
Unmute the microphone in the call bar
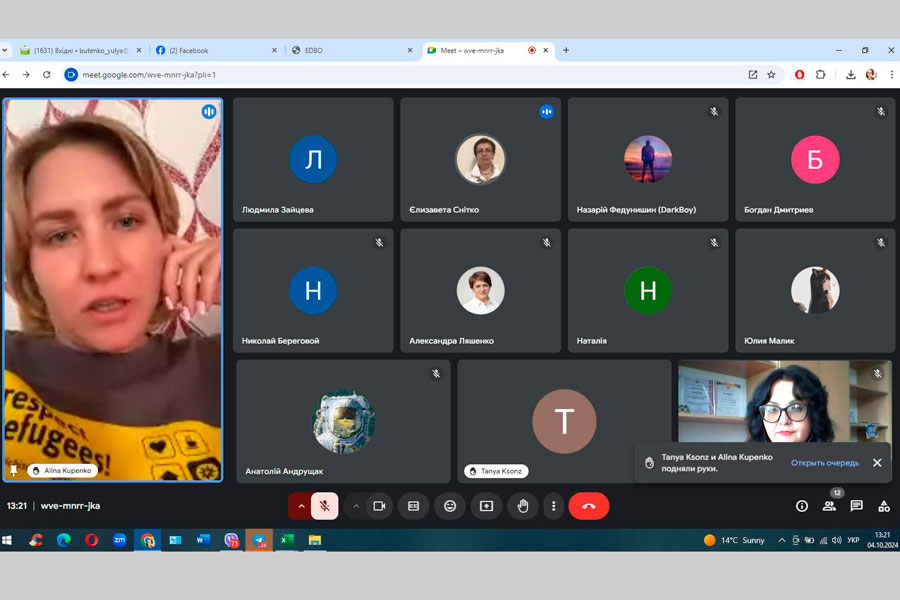pos(324,506)
